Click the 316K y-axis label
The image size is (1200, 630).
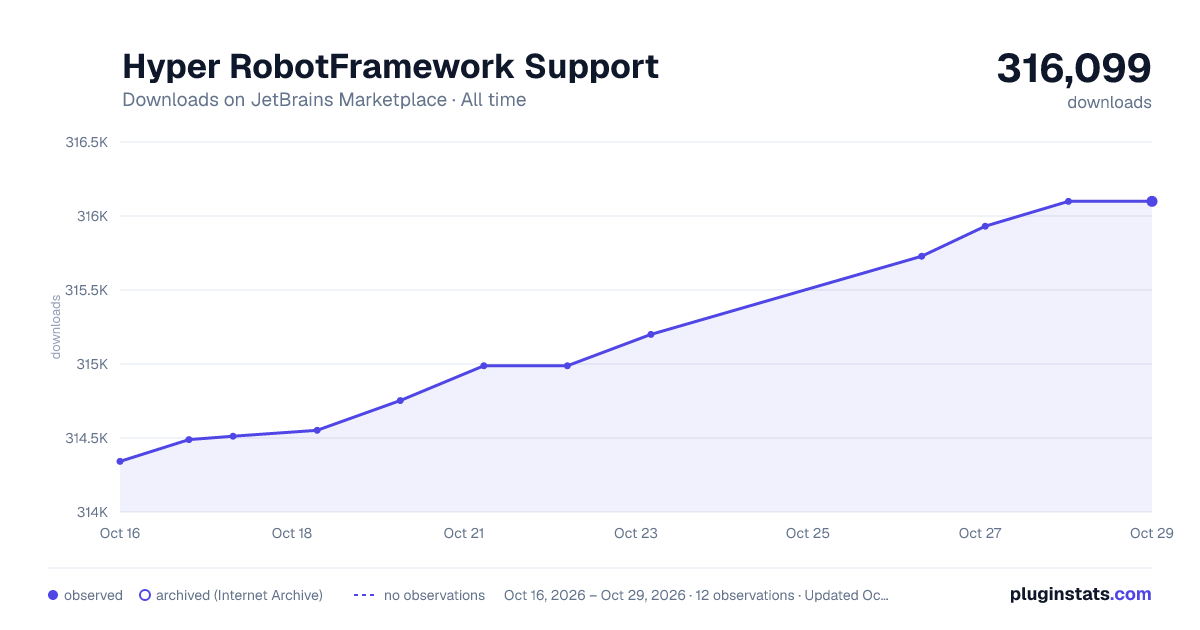(x=91, y=216)
